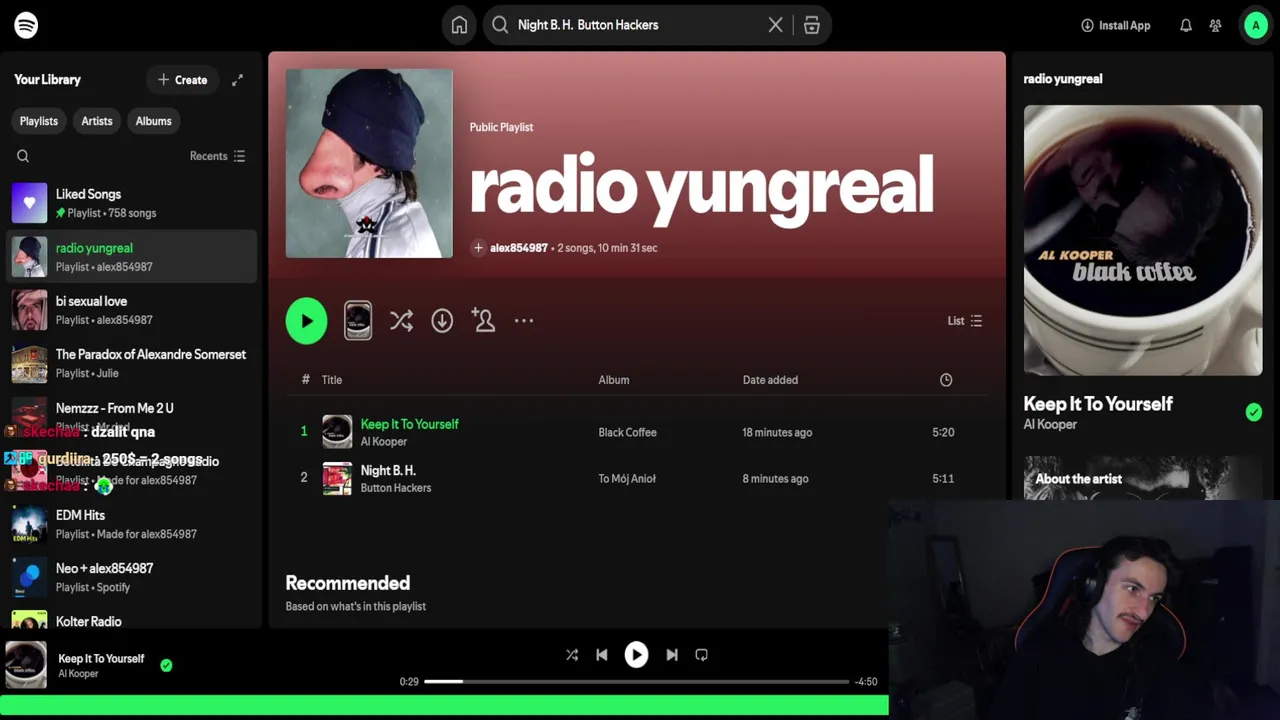
Task: Open Kolter Radio in library
Action: [x=132, y=620]
